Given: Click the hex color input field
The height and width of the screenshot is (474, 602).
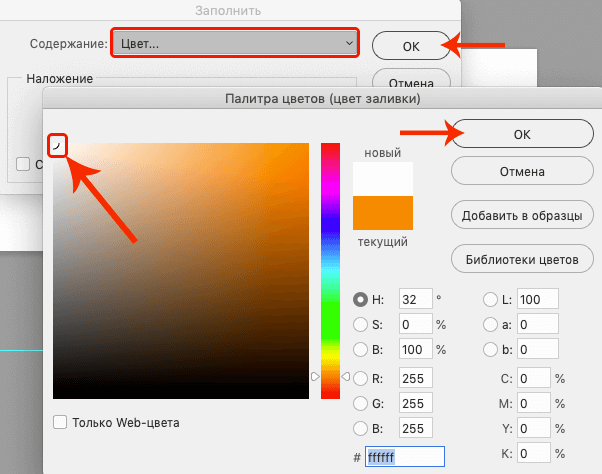Looking at the screenshot, I should click(403, 456).
